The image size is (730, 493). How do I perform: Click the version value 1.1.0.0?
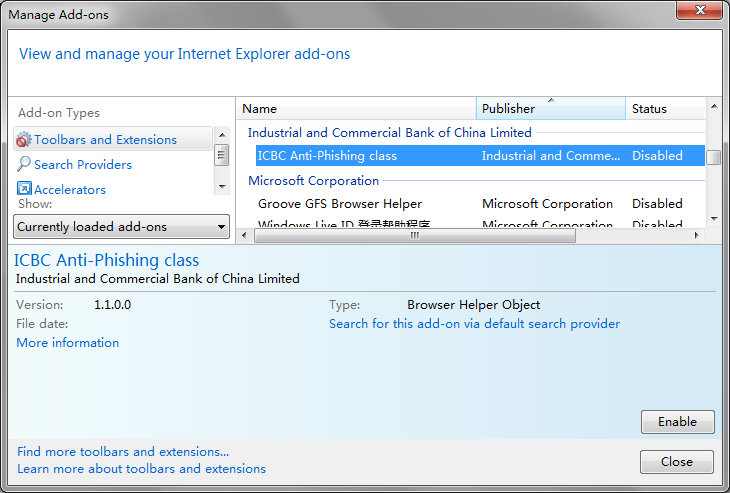pos(113,305)
